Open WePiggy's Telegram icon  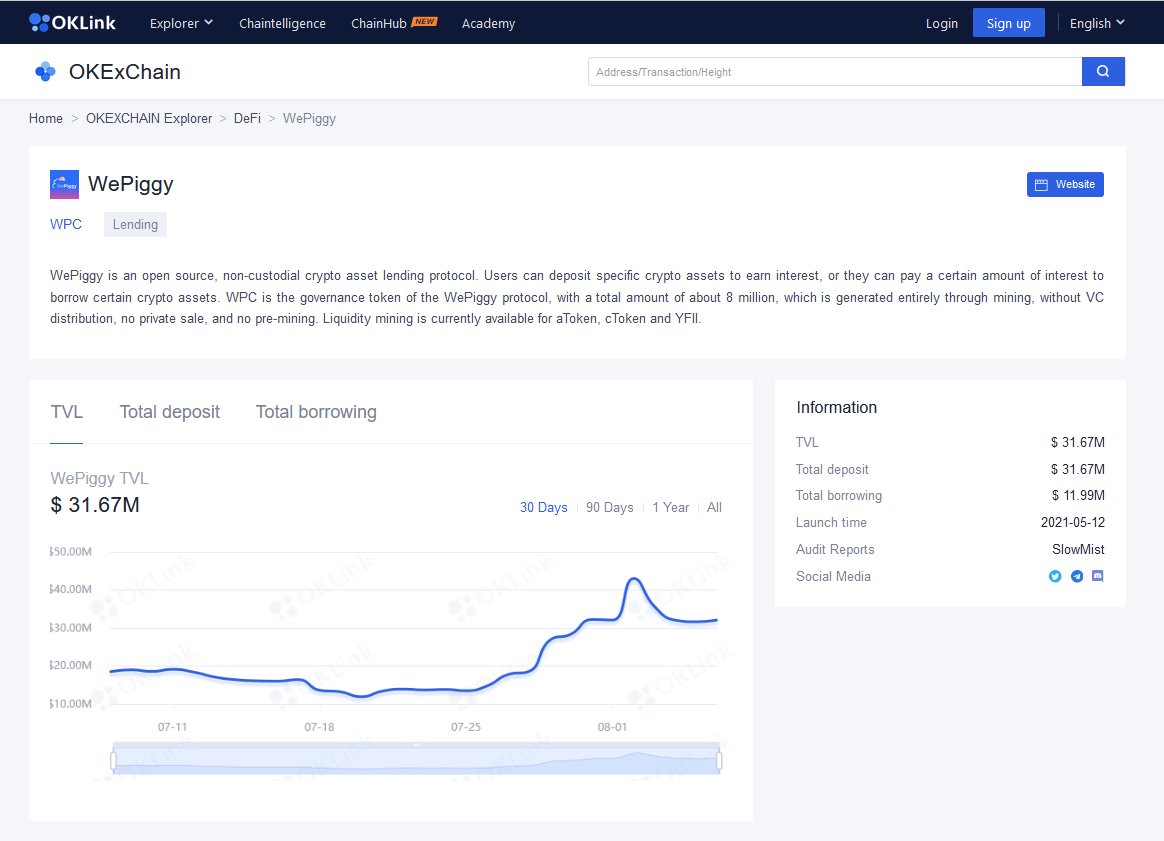[1076, 576]
